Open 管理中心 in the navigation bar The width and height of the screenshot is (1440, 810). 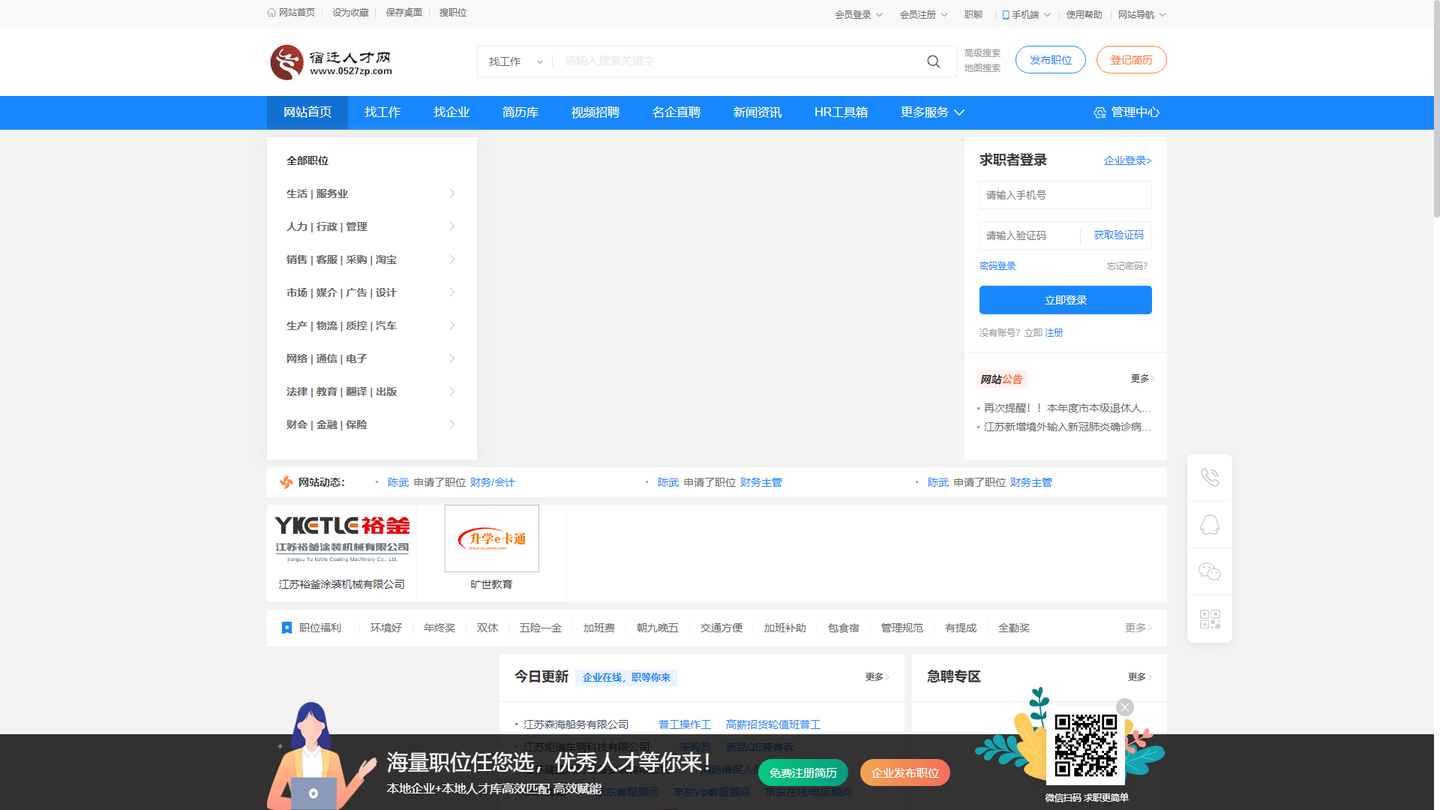1126,112
